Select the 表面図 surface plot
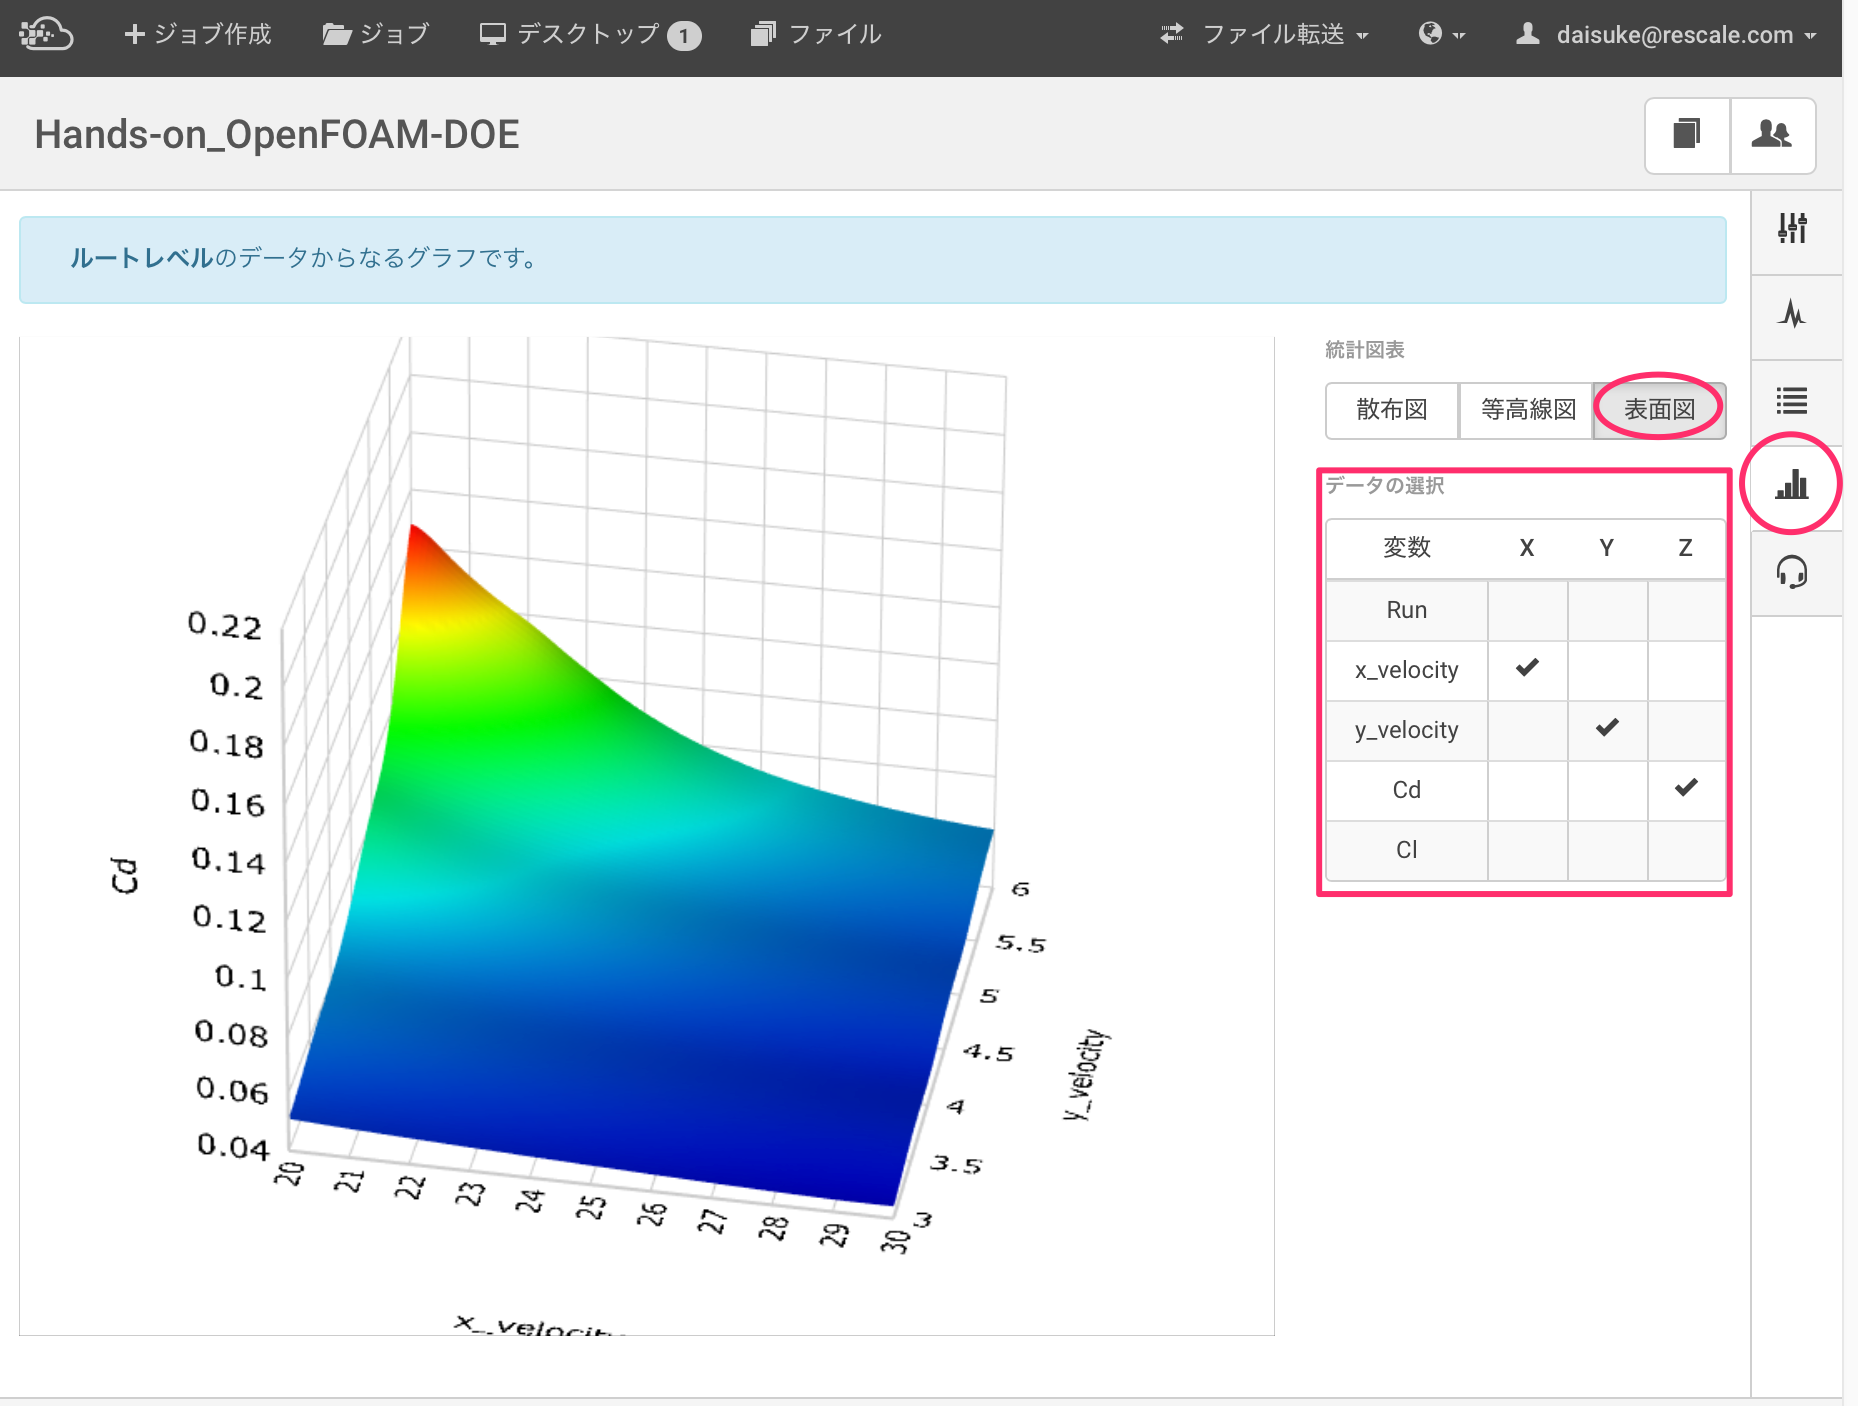Image resolution: width=1858 pixels, height=1406 pixels. [1659, 410]
